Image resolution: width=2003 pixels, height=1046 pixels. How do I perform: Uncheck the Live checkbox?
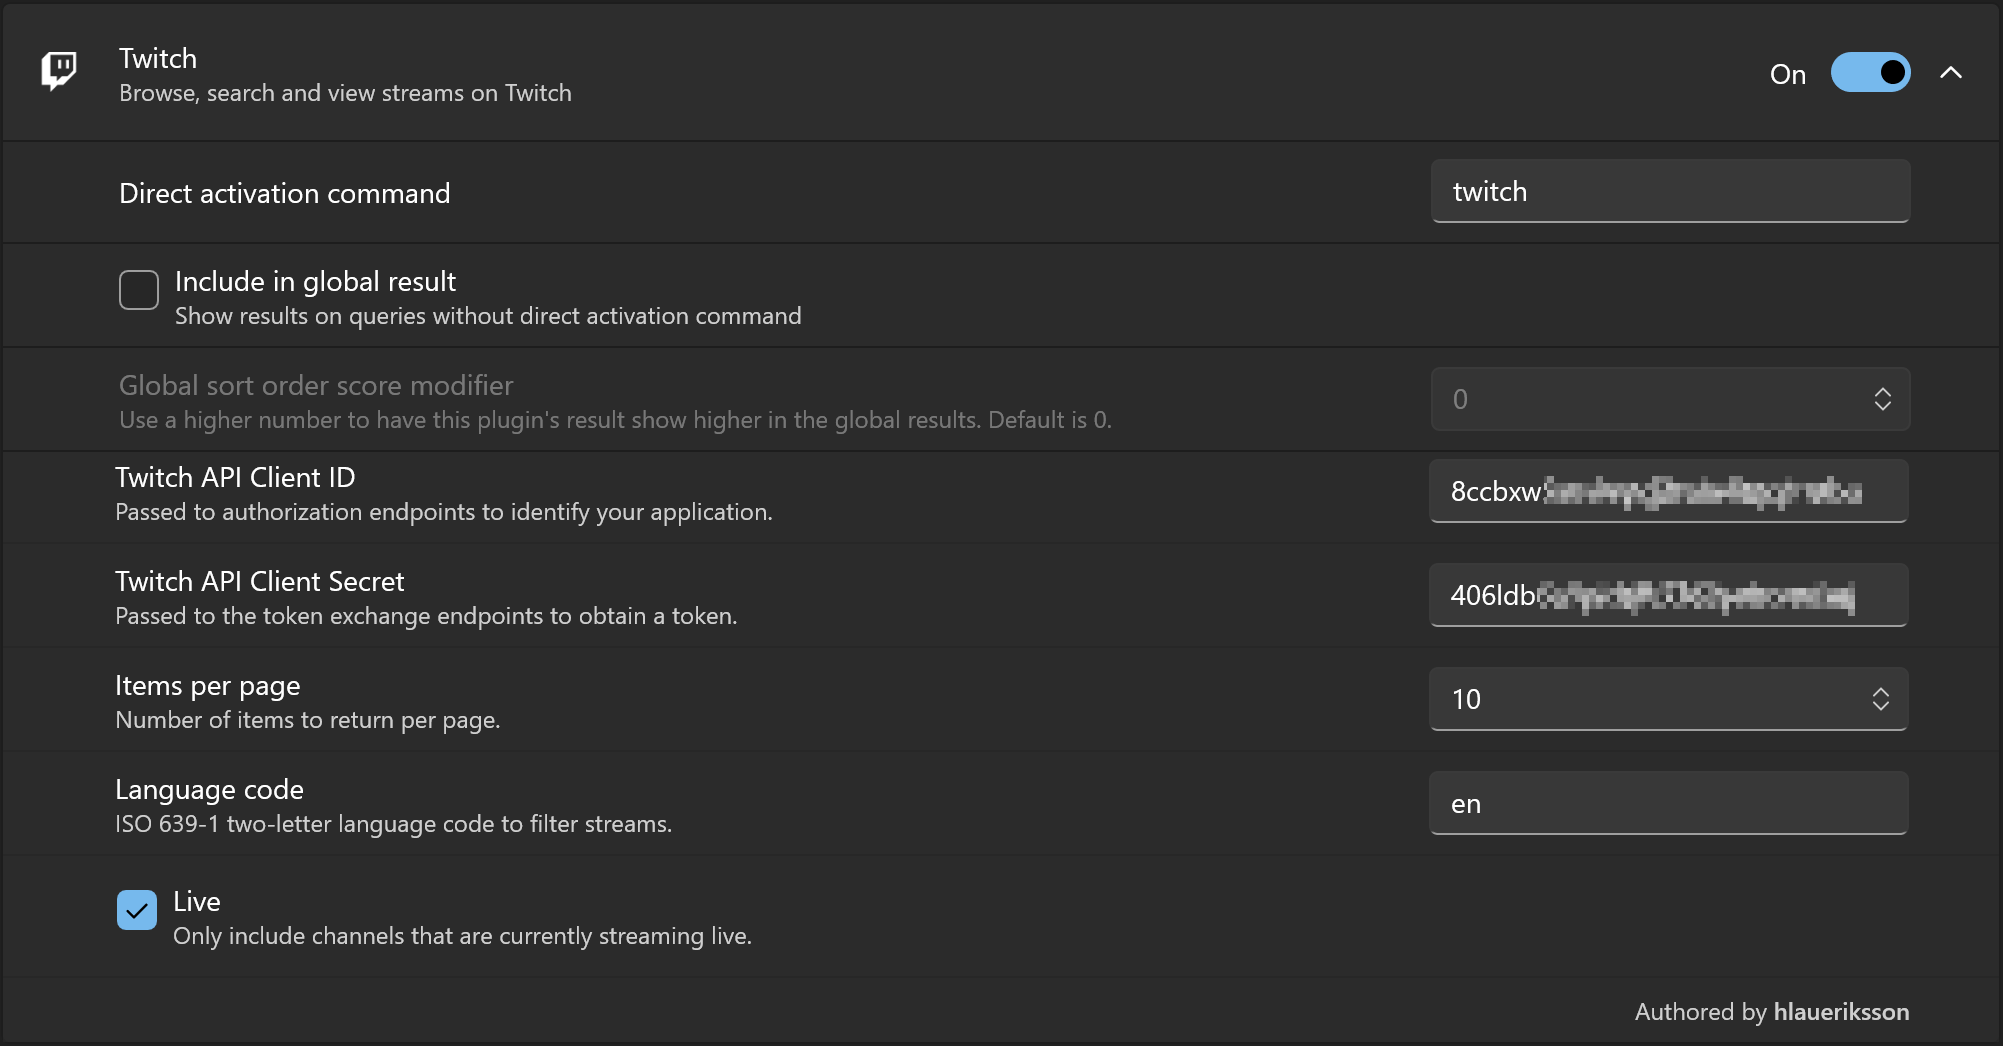click(x=137, y=910)
